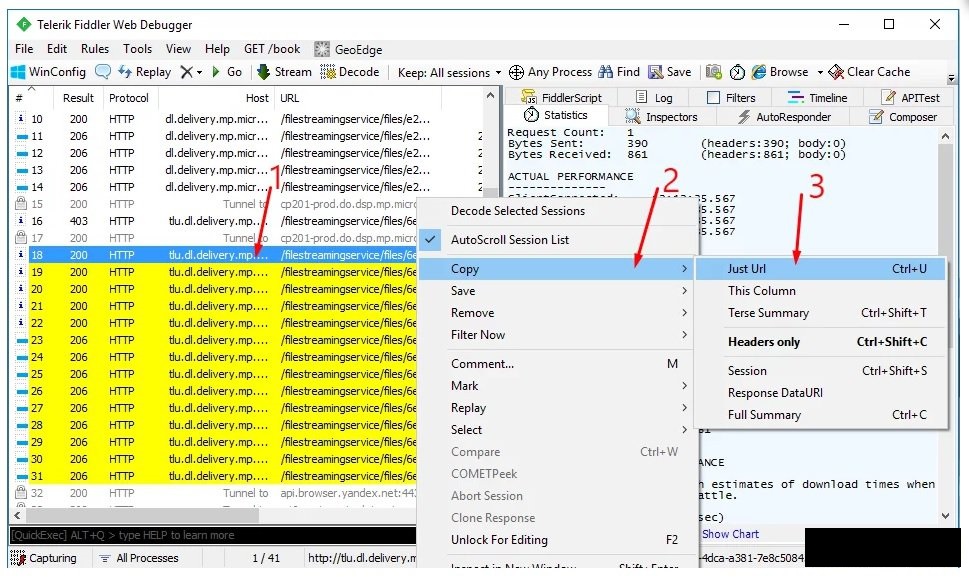Switch to the Log tab
The image size is (969, 577).
[x=654, y=98]
